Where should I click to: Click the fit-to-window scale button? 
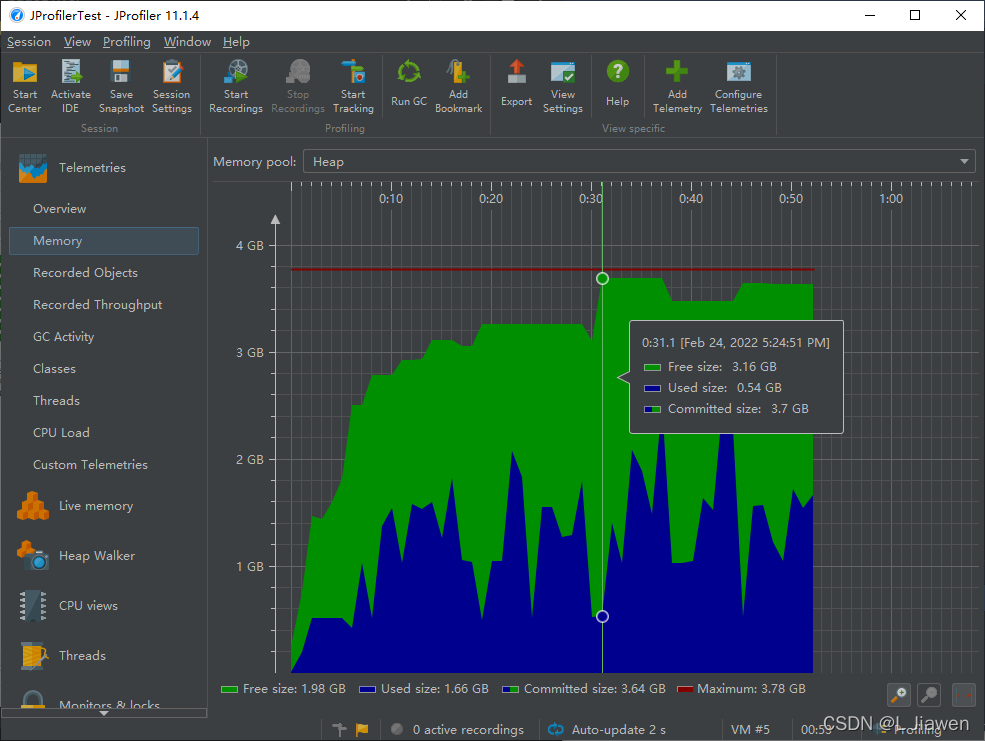(964, 695)
